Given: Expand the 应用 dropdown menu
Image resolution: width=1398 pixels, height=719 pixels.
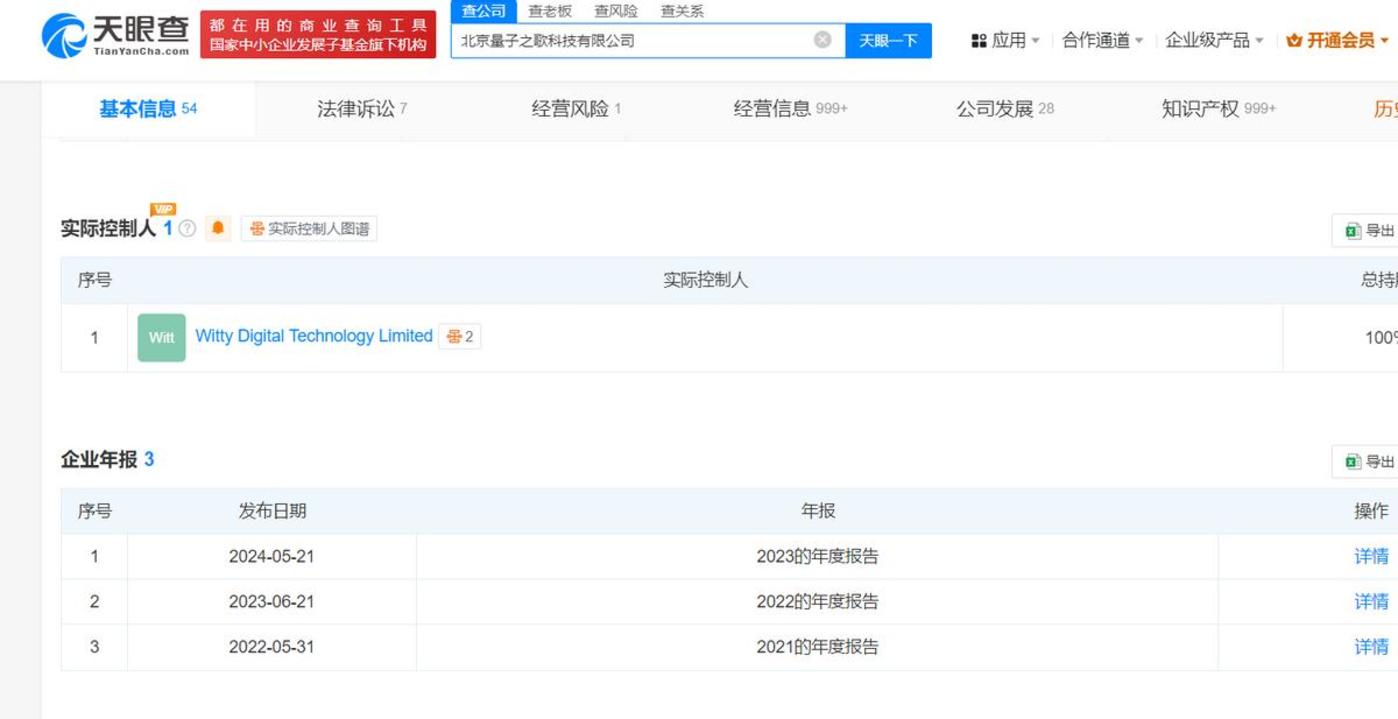Looking at the screenshot, I should pos(1005,40).
